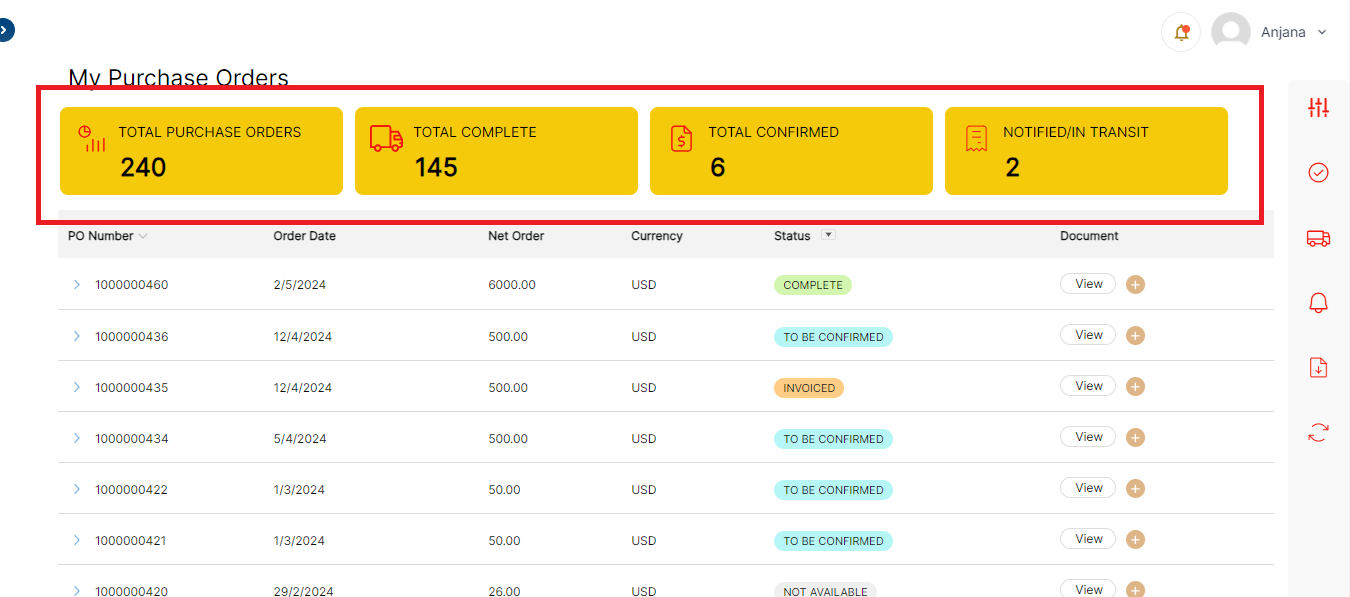Select the Notified/In Transit summary card
This screenshot has height=597, width=1350.
1086,151
